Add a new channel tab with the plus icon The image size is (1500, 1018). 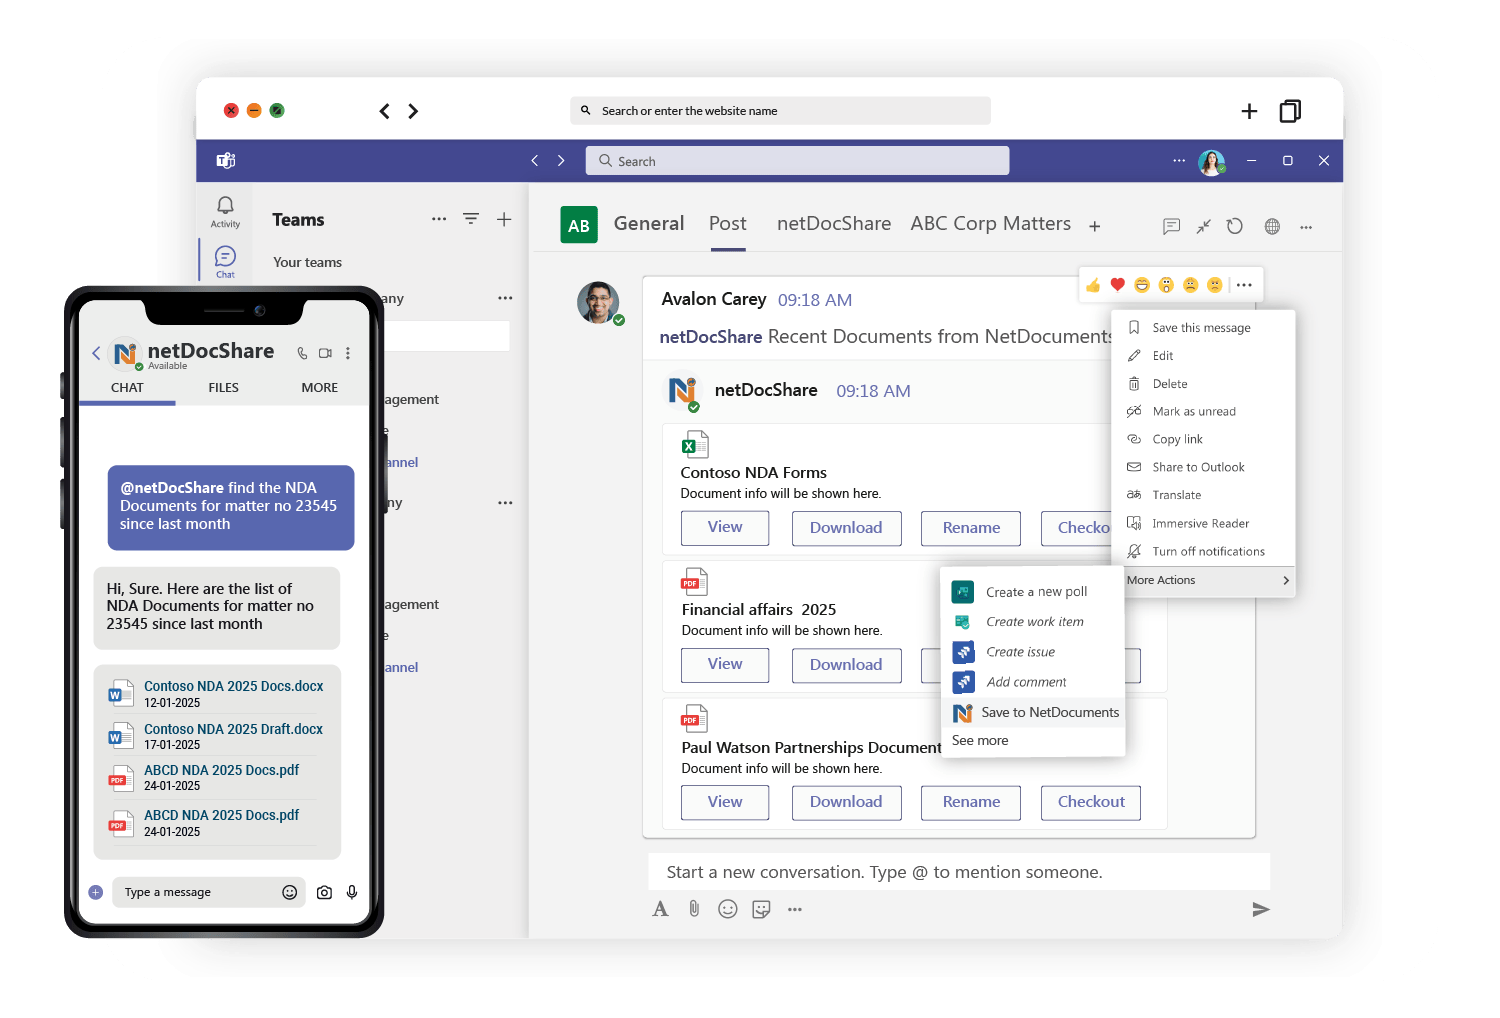(1095, 227)
